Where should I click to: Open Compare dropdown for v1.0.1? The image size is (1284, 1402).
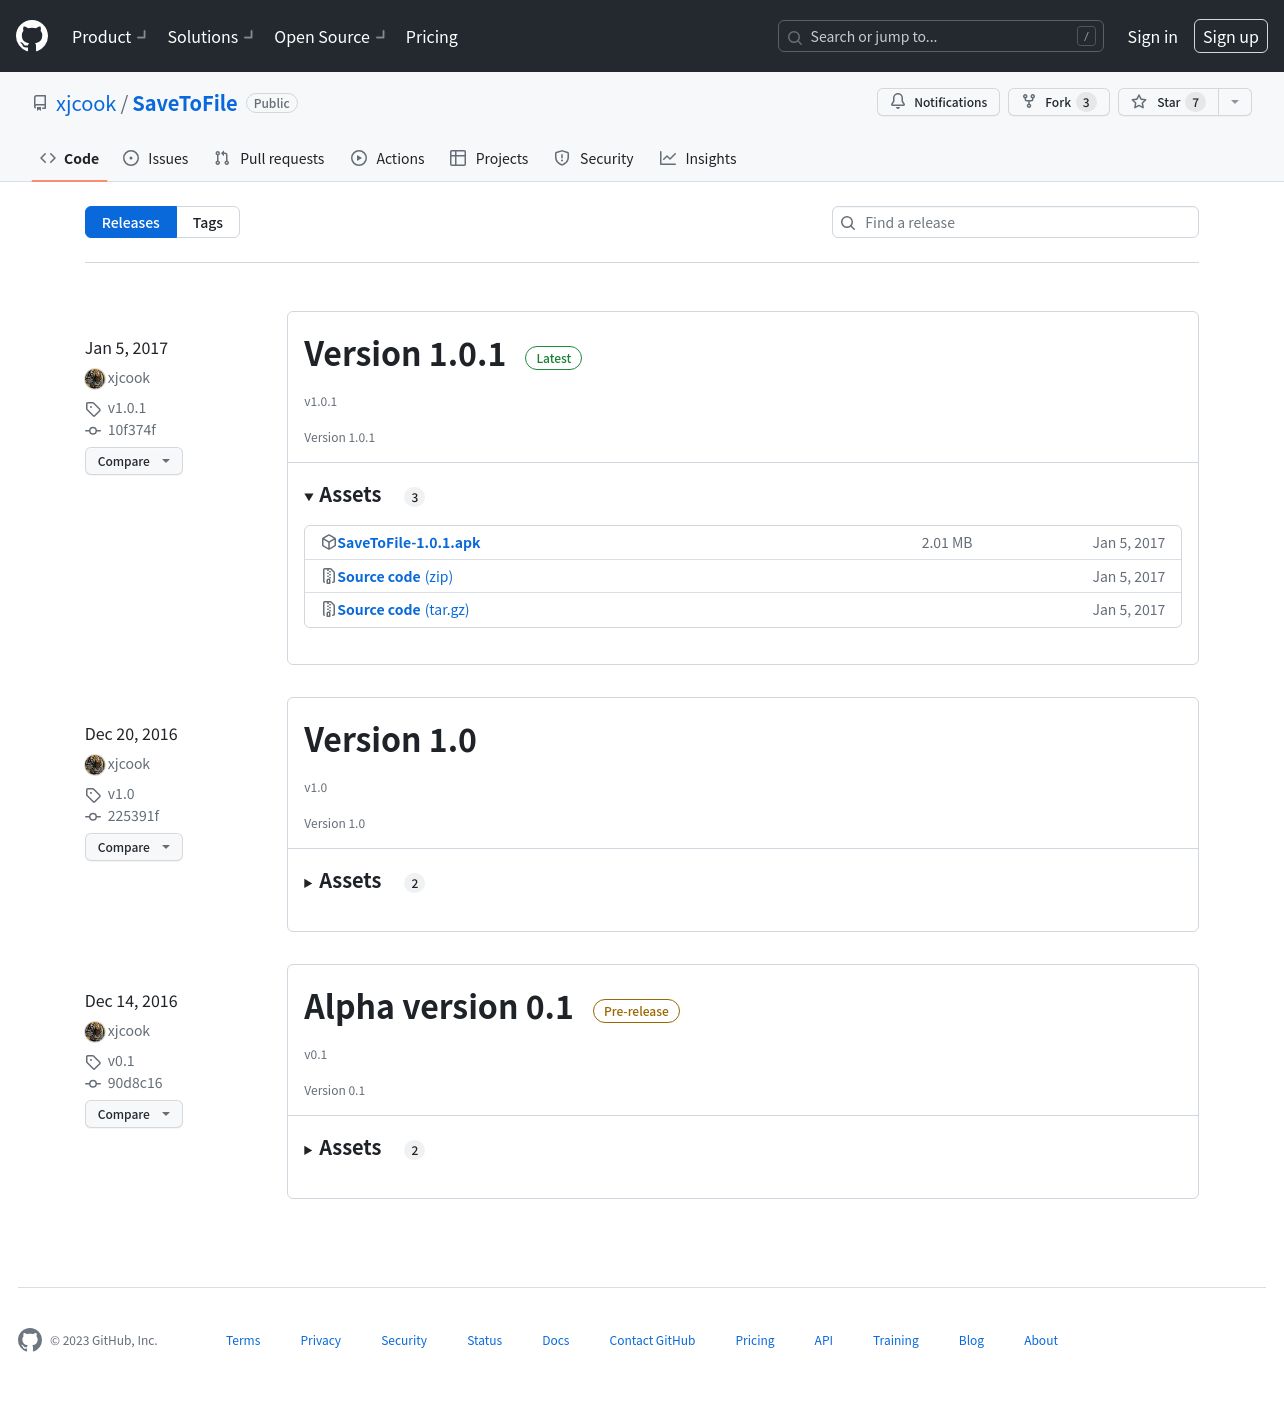point(133,461)
